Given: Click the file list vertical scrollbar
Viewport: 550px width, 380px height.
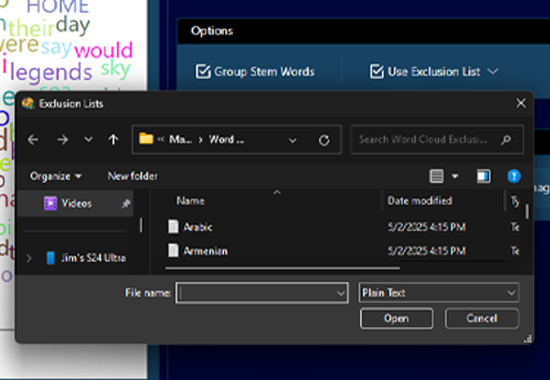Looking at the screenshot, I should point(527,212).
